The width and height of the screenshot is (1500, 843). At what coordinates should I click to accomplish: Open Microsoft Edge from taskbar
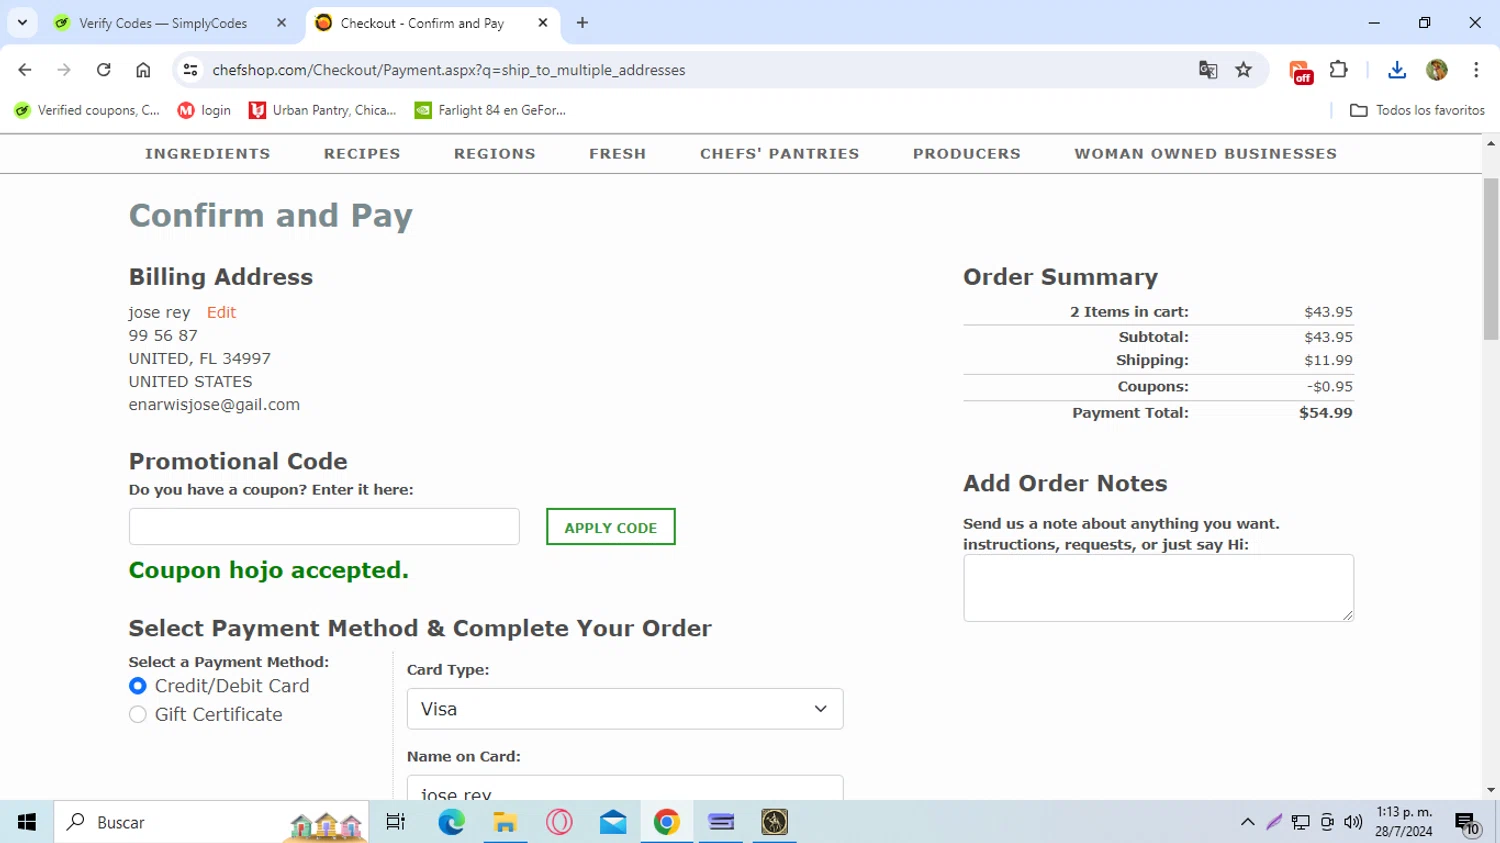[452, 822]
